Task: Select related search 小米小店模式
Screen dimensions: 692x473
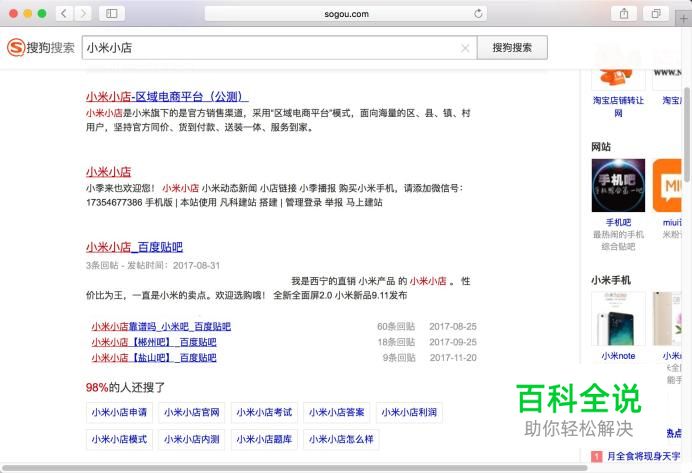Action: [119, 439]
